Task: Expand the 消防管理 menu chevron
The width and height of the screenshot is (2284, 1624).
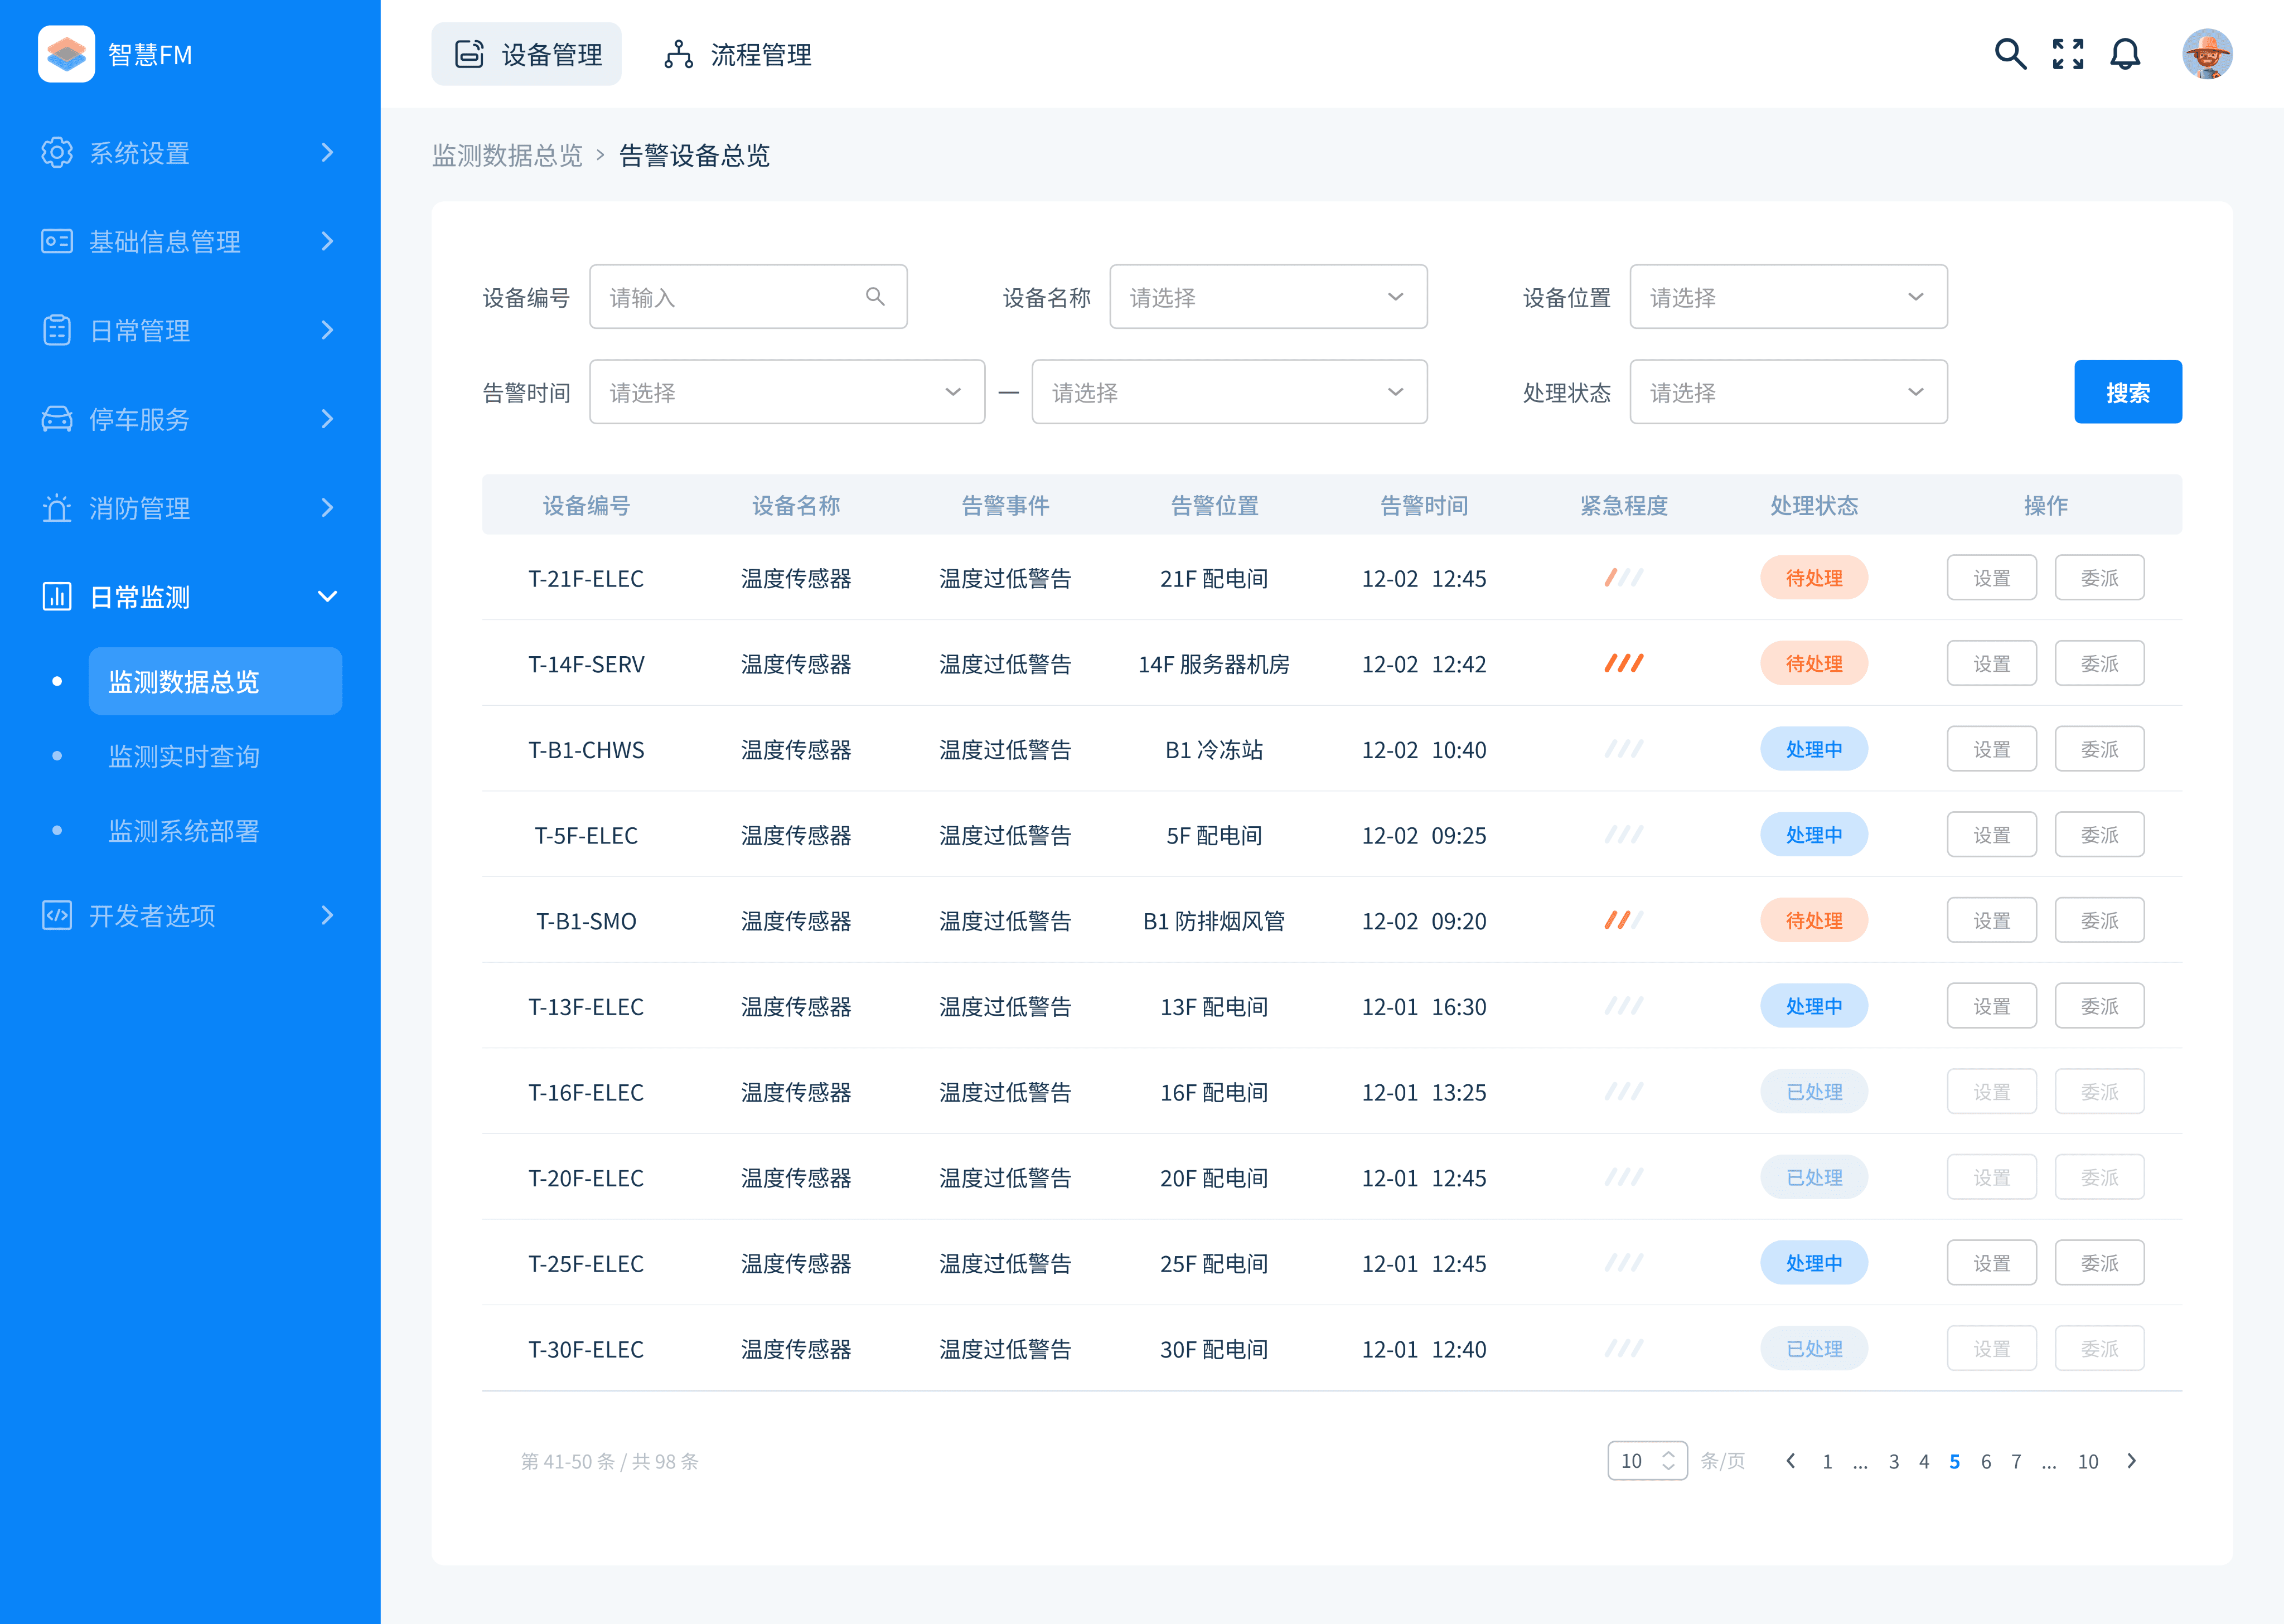Action: pyautogui.click(x=327, y=508)
